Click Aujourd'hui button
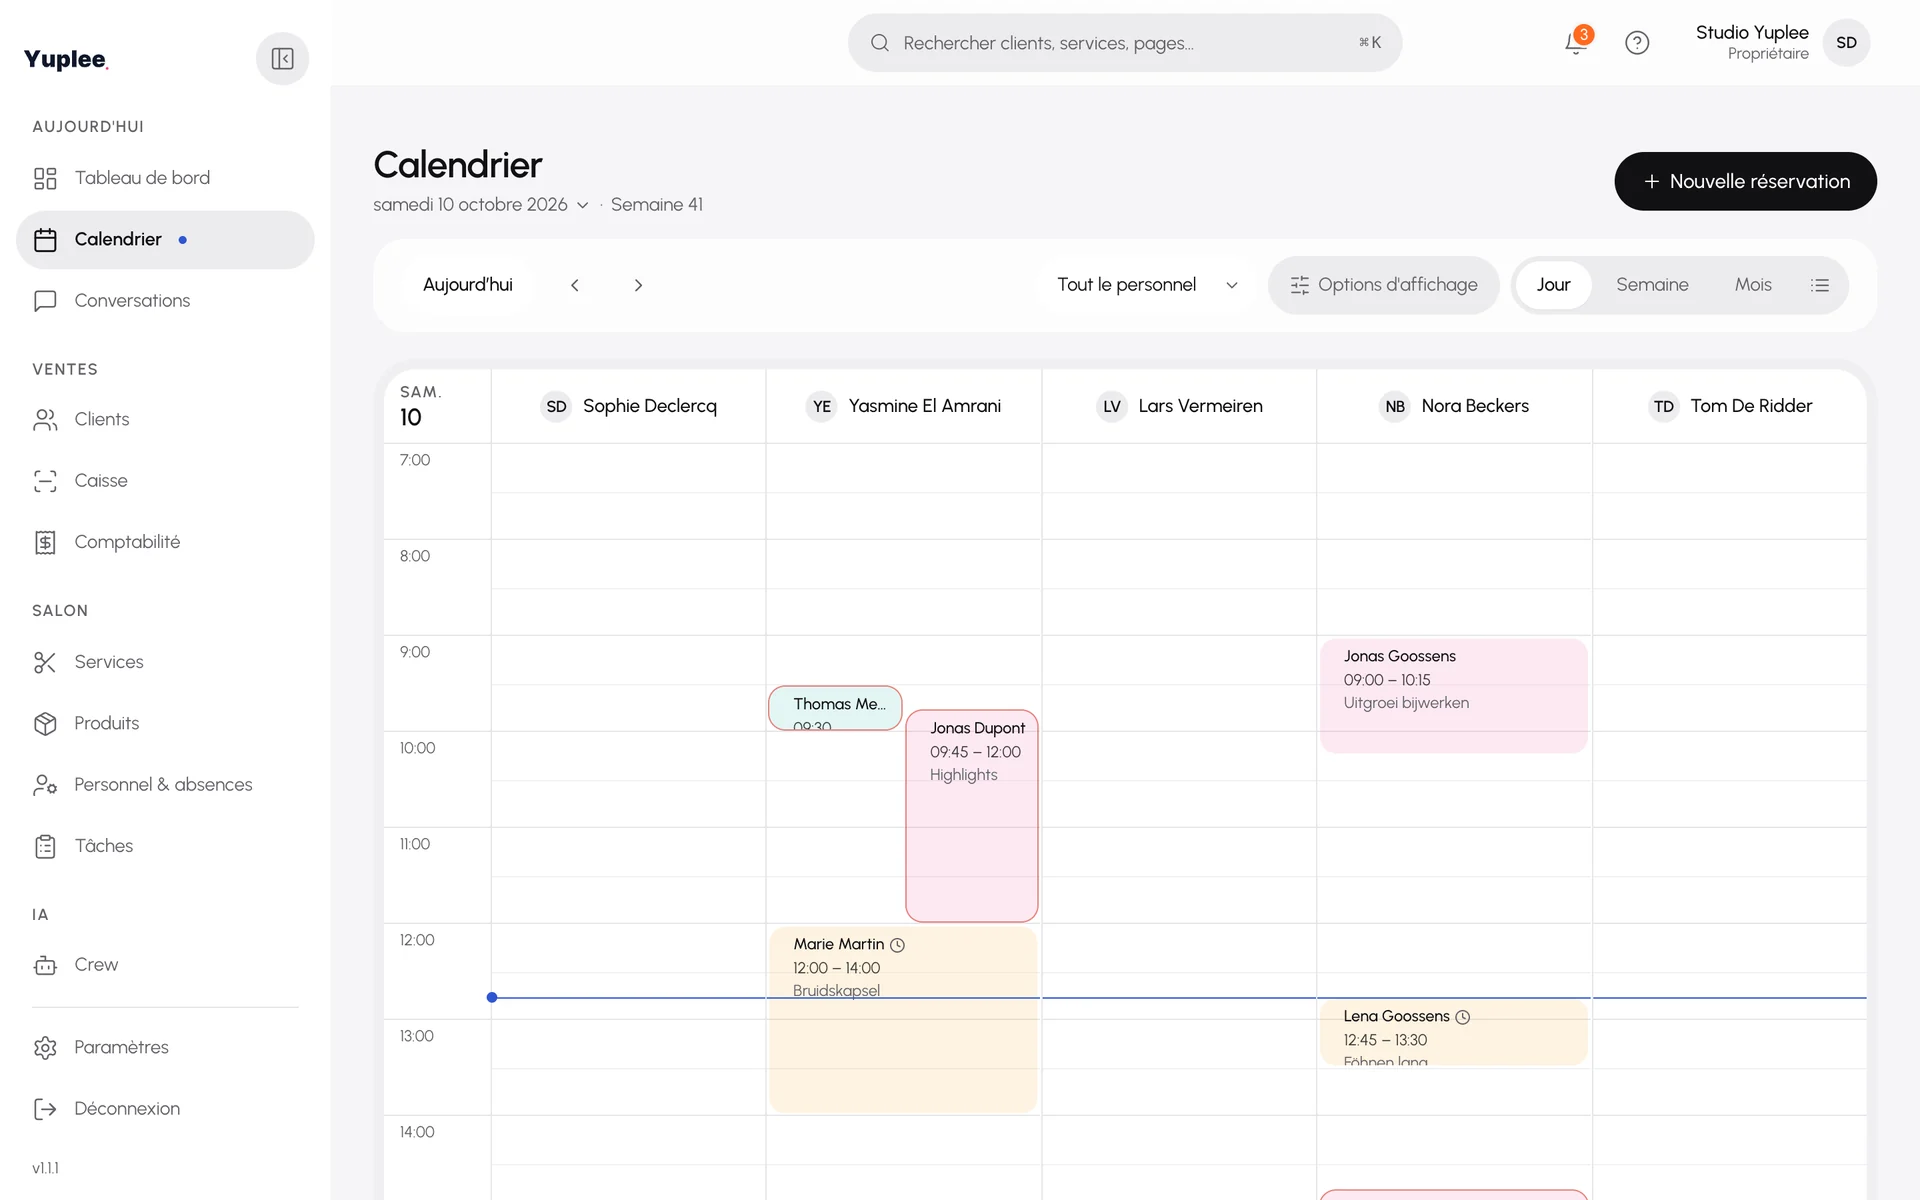 tap(468, 285)
